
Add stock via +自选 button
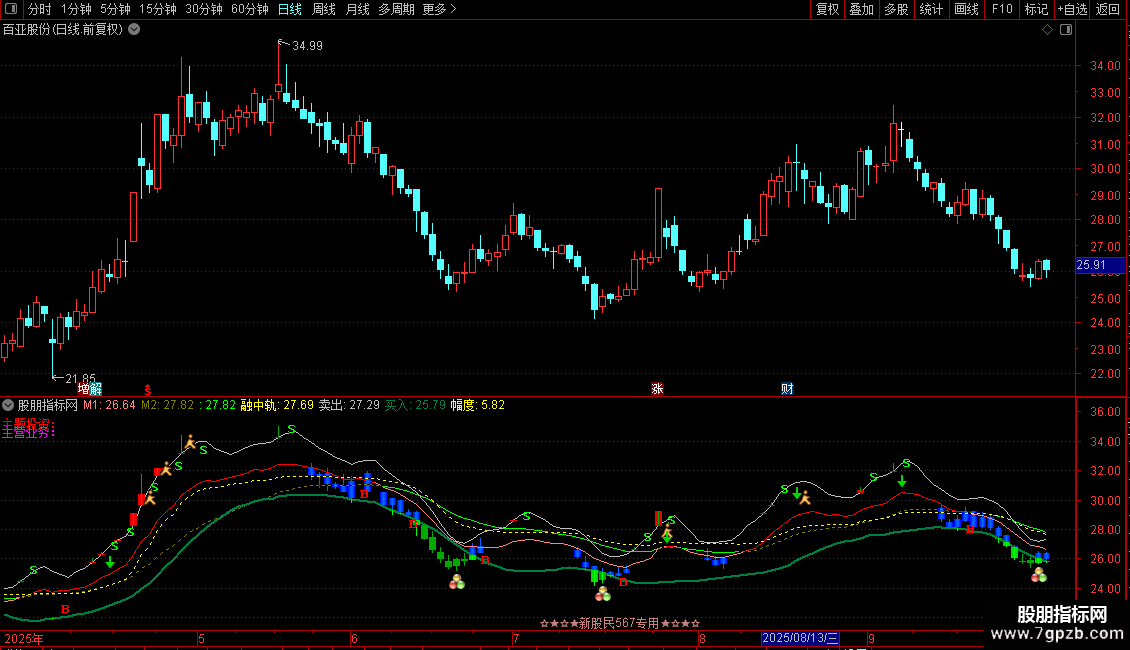pyautogui.click(x=1072, y=9)
